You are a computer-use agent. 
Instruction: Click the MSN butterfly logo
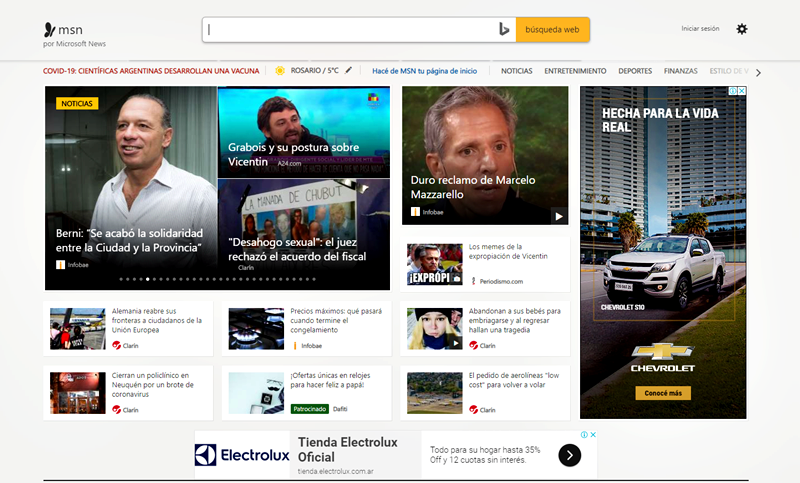pos(49,30)
